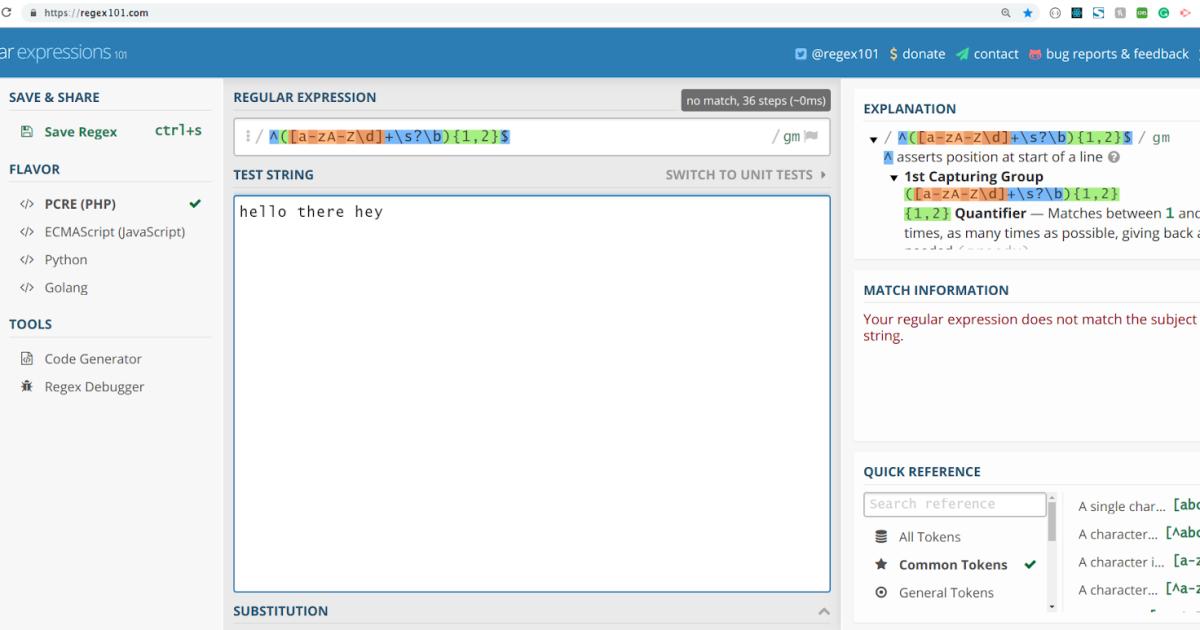The height and width of the screenshot is (630, 1200).
Task: Open bug reports & feedback link
Action: pos(1117,54)
